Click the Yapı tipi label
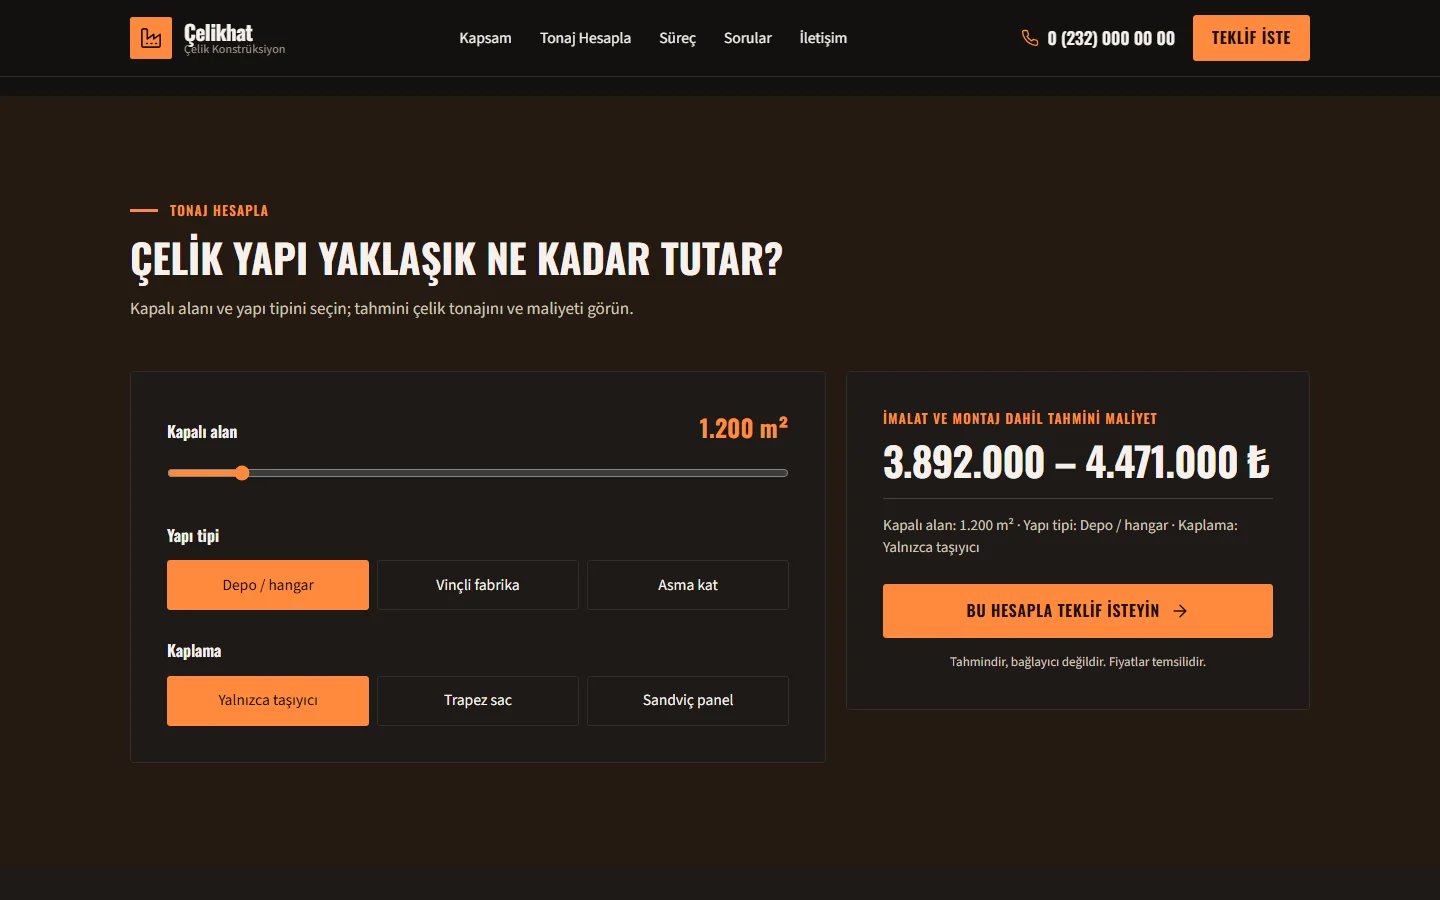Screen dimensions: 1440x900 (193, 536)
